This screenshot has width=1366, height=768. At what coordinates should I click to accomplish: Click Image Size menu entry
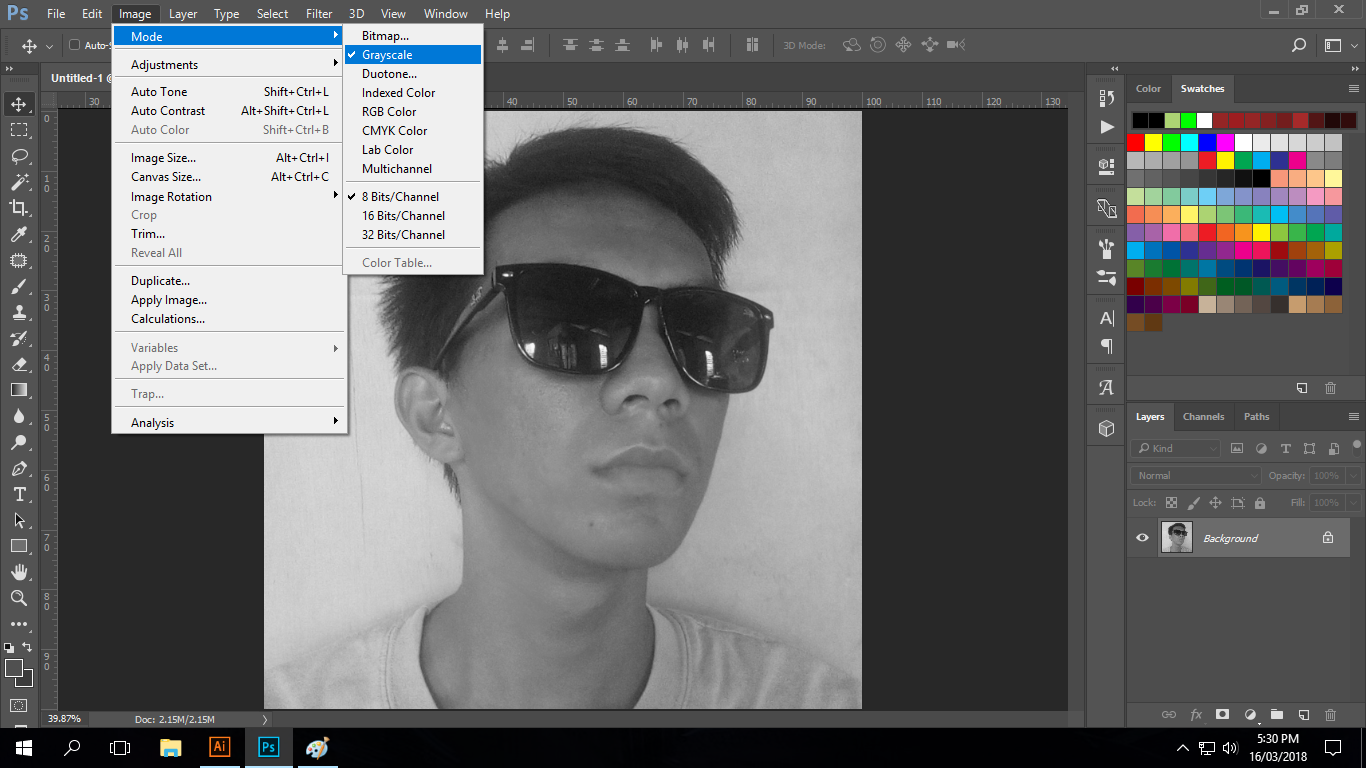click(229, 158)
